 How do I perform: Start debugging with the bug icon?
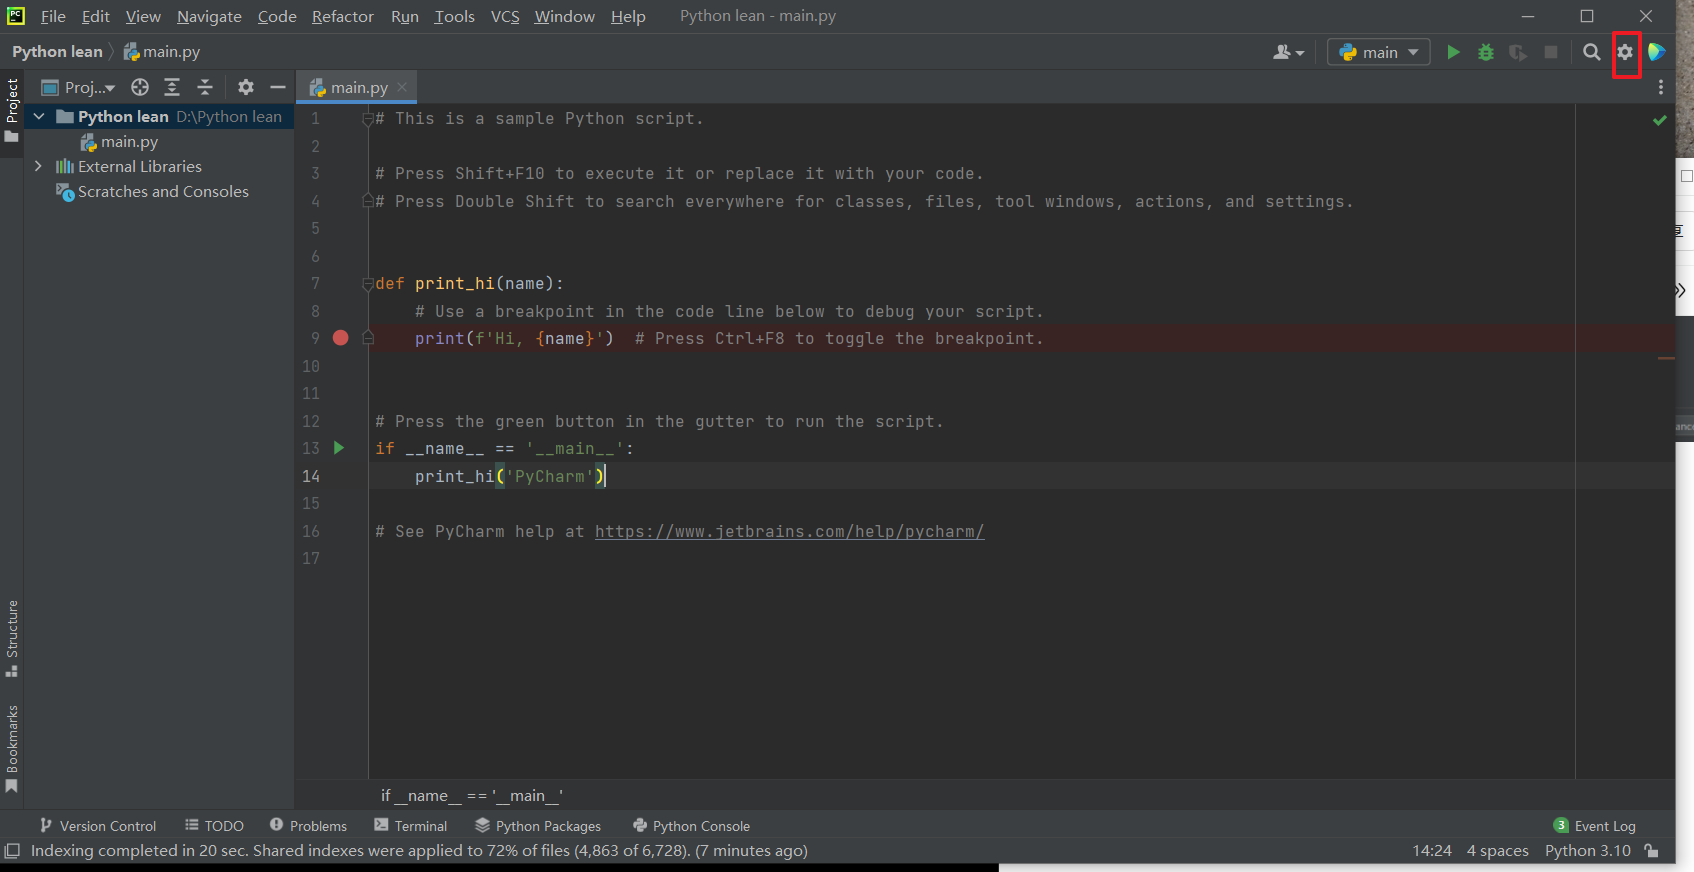point(1486,52)
